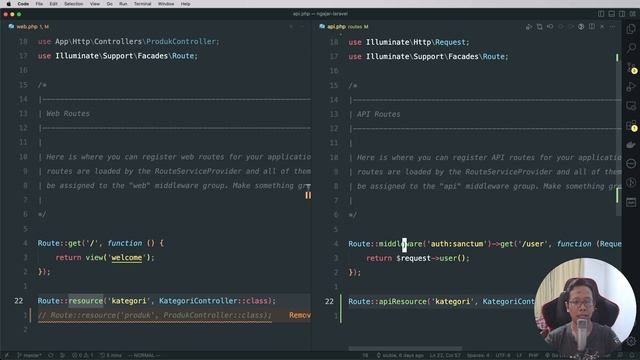Open the Selection menu
Screen dimensions: 640x360
[x=73, y=4]
